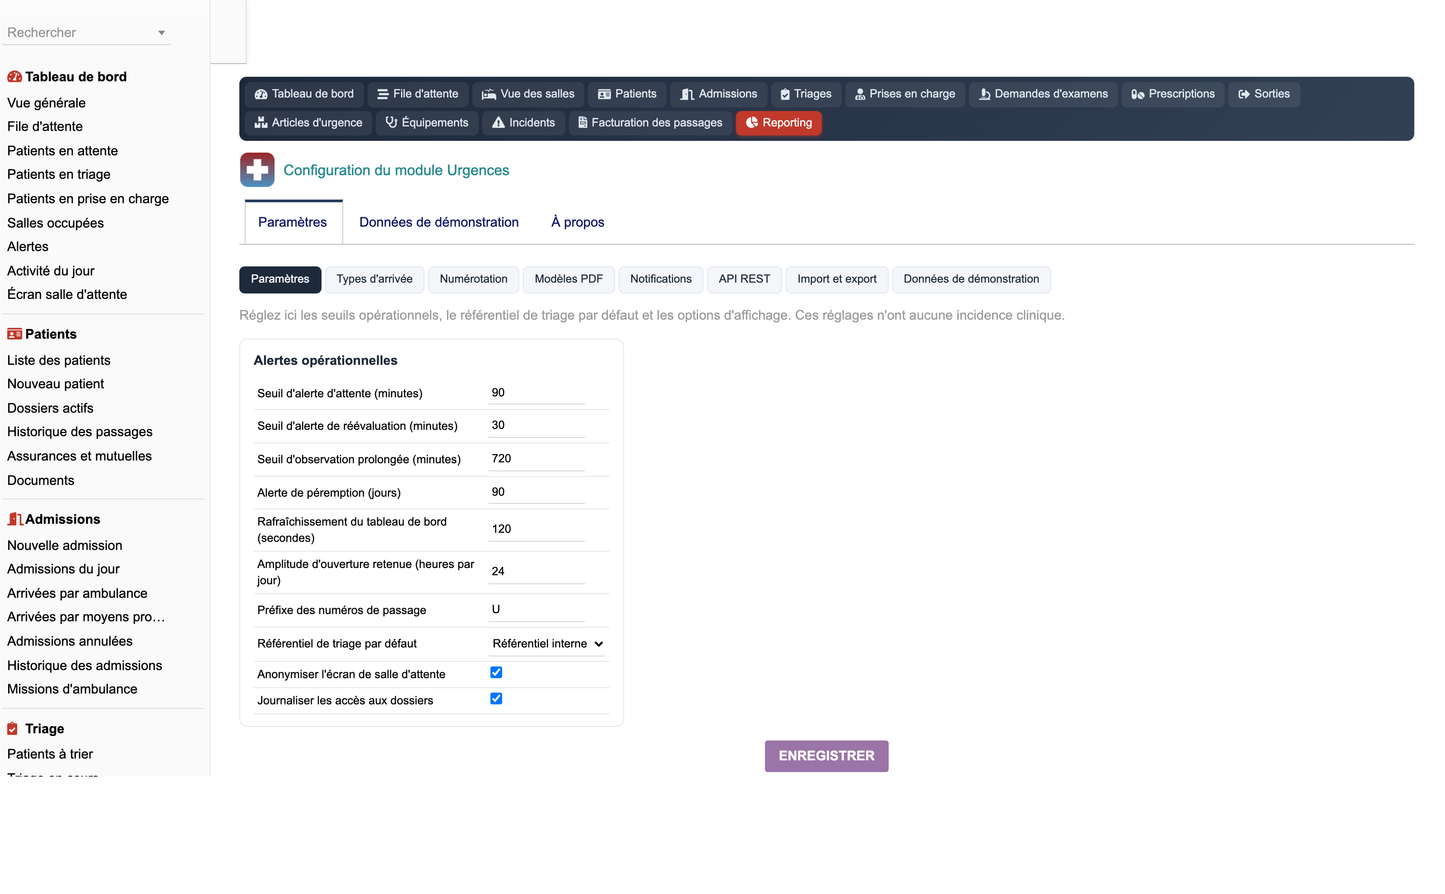Open Types d'arrivée sub-tab
This screenshot has height=894, width=1445.
pyautogui.click(x=375, y=279)
